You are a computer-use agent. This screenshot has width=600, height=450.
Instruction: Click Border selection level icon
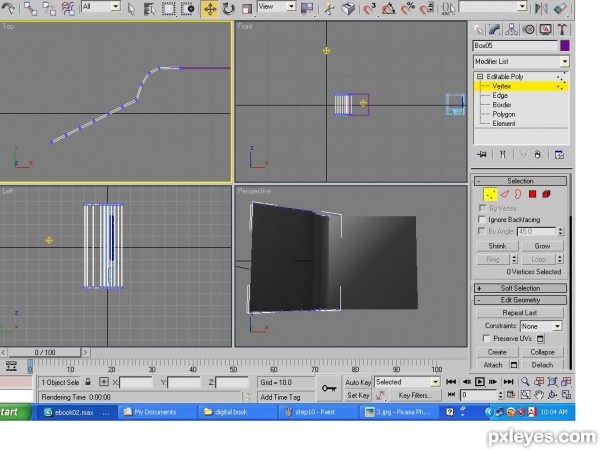click(x=518, y=194)
